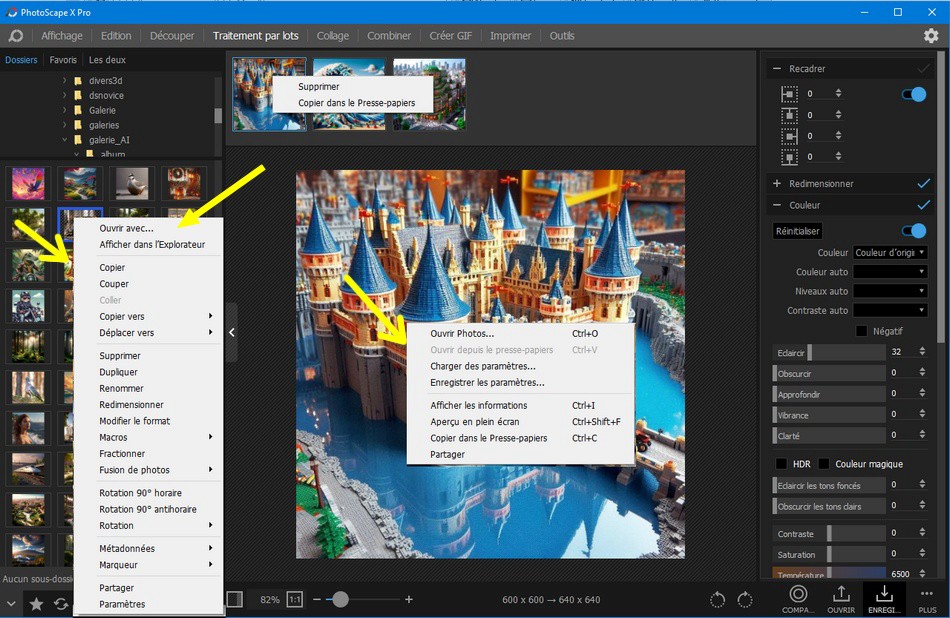The width and height of the screenshot is (950, 618).
Task: Open the Créer GIF tab
Action: [x=450, y=36]
